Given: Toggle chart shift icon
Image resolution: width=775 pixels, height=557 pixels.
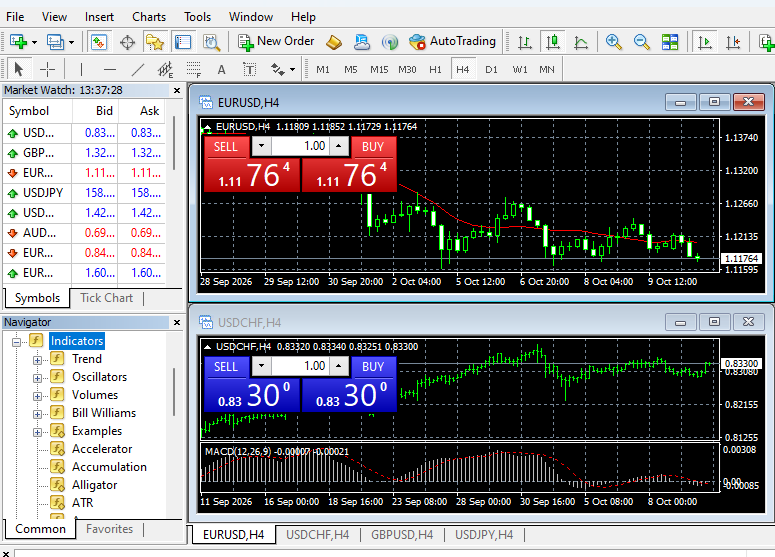Looking at the screenshot, I should pos(733,42).
